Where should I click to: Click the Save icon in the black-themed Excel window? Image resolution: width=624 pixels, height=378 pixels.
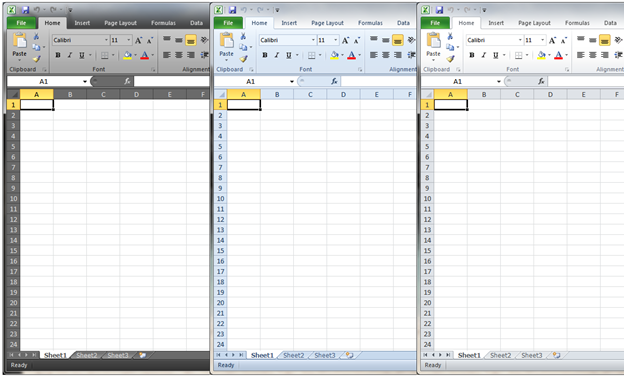[25, 10]
